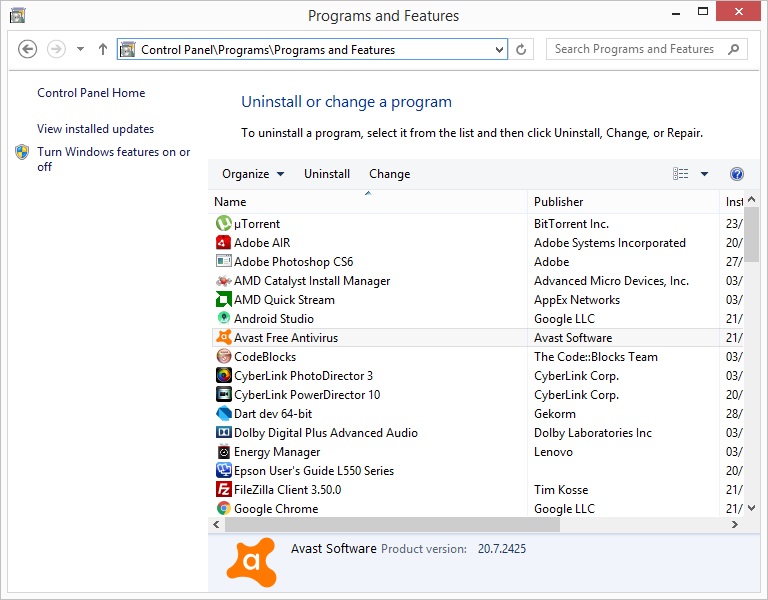Click the Avast Software publisher cell in list
The height and width of the screenshot is (600, 768).
(x=573, y=338)
